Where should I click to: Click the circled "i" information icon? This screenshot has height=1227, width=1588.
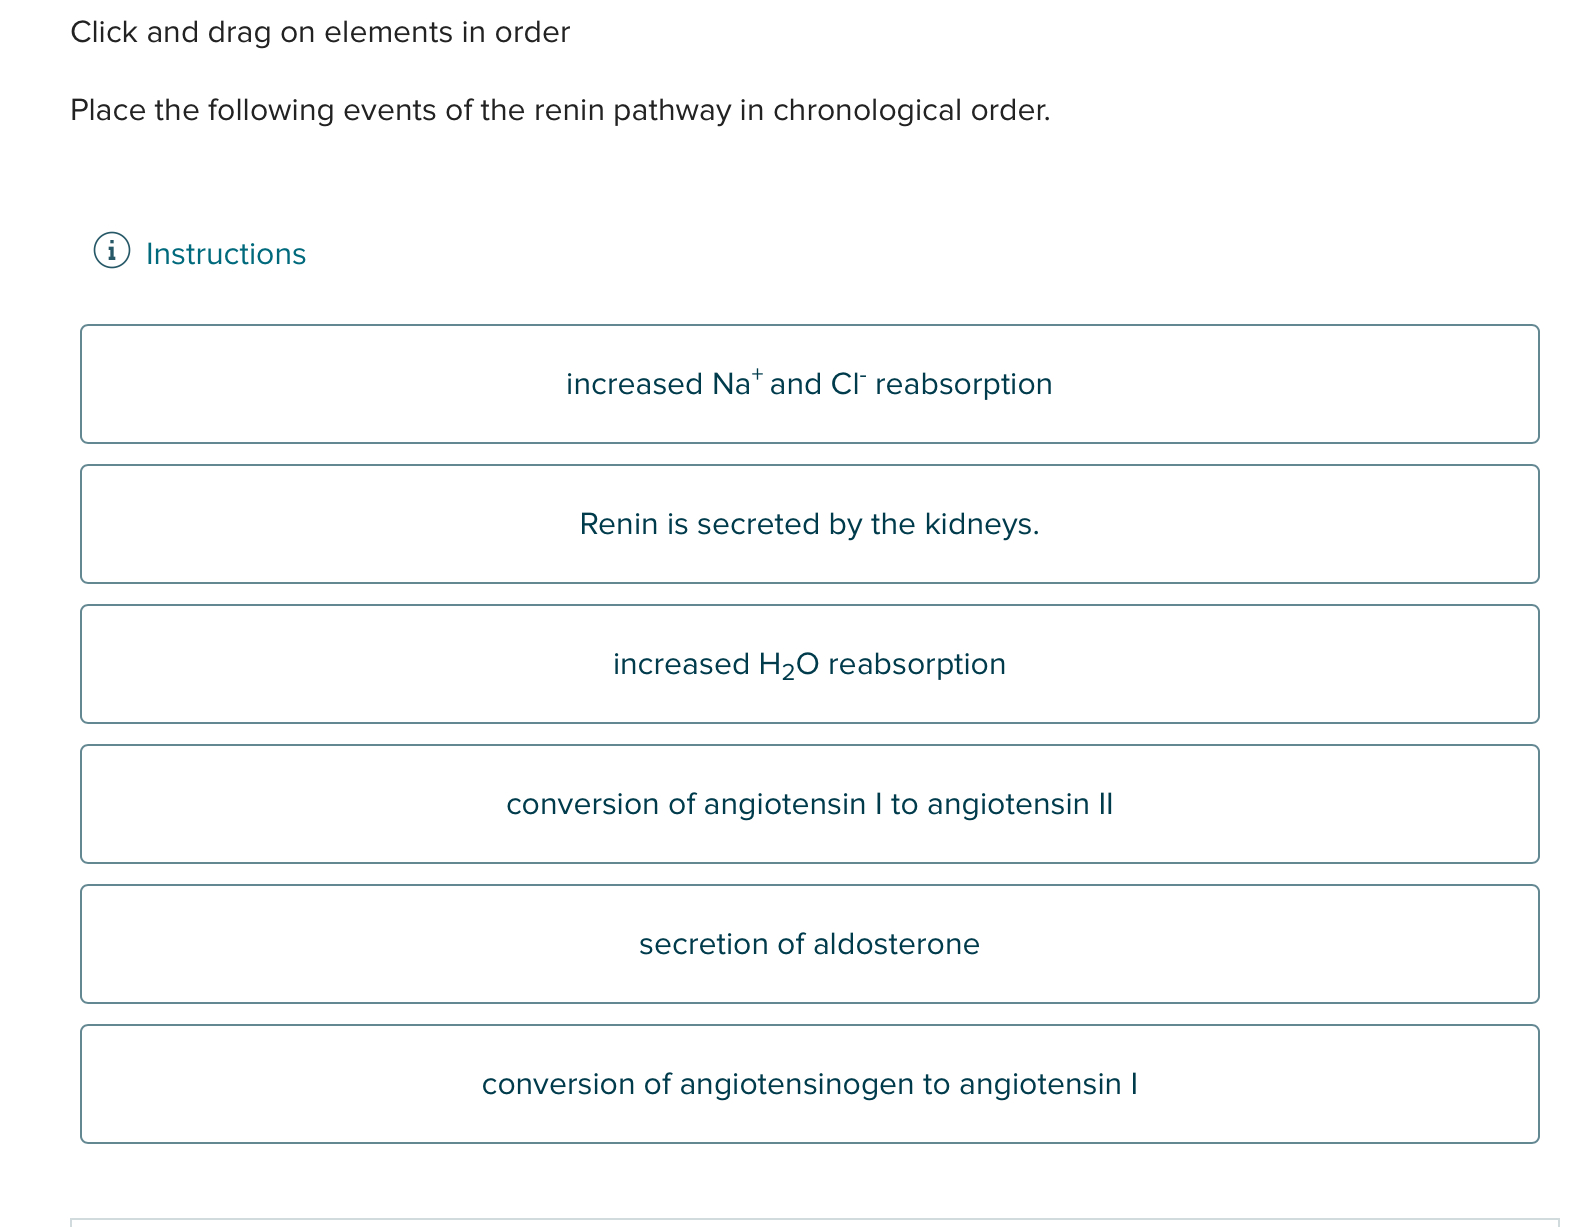click(112, 253)
